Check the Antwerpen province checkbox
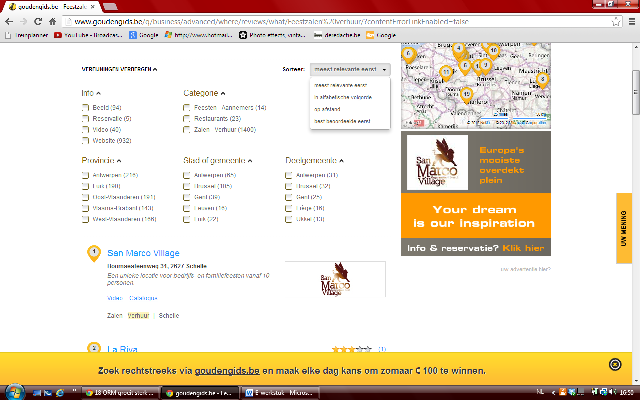Viewport: 640px width, 400px height. tap(86, 175)
